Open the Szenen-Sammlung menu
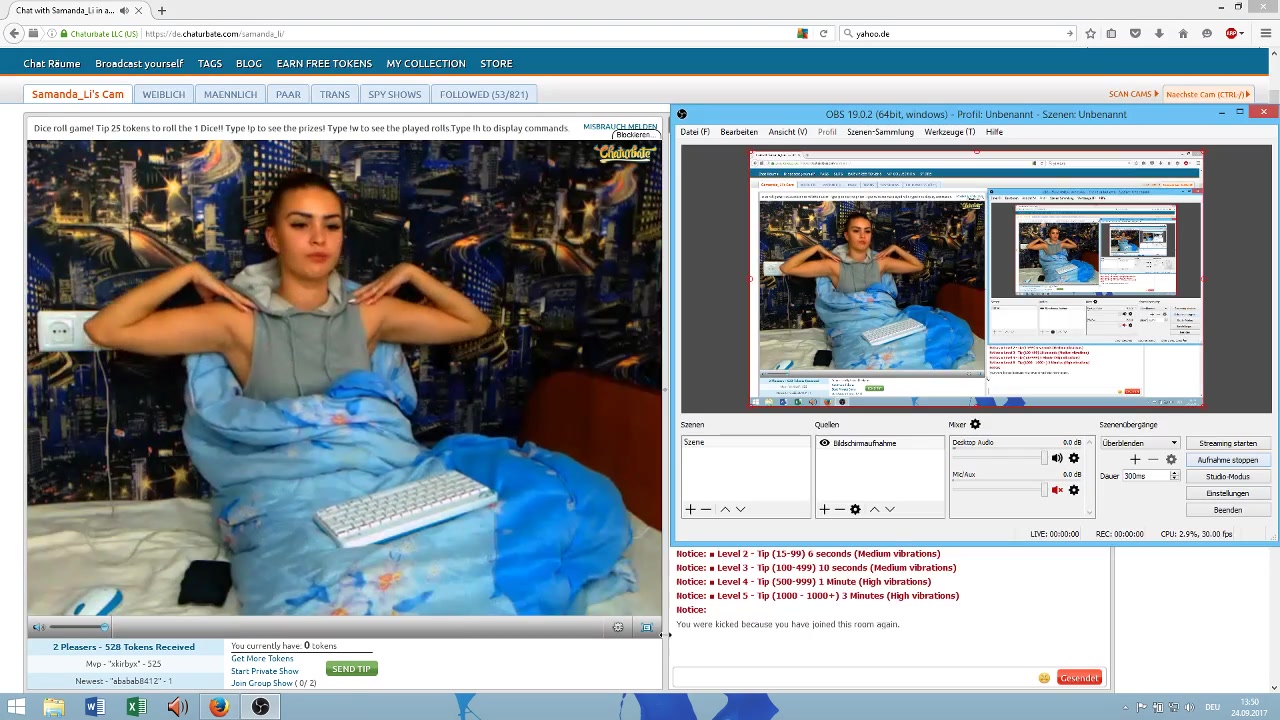The width and height of the screenshot is (1280, 720). [880, 132]
